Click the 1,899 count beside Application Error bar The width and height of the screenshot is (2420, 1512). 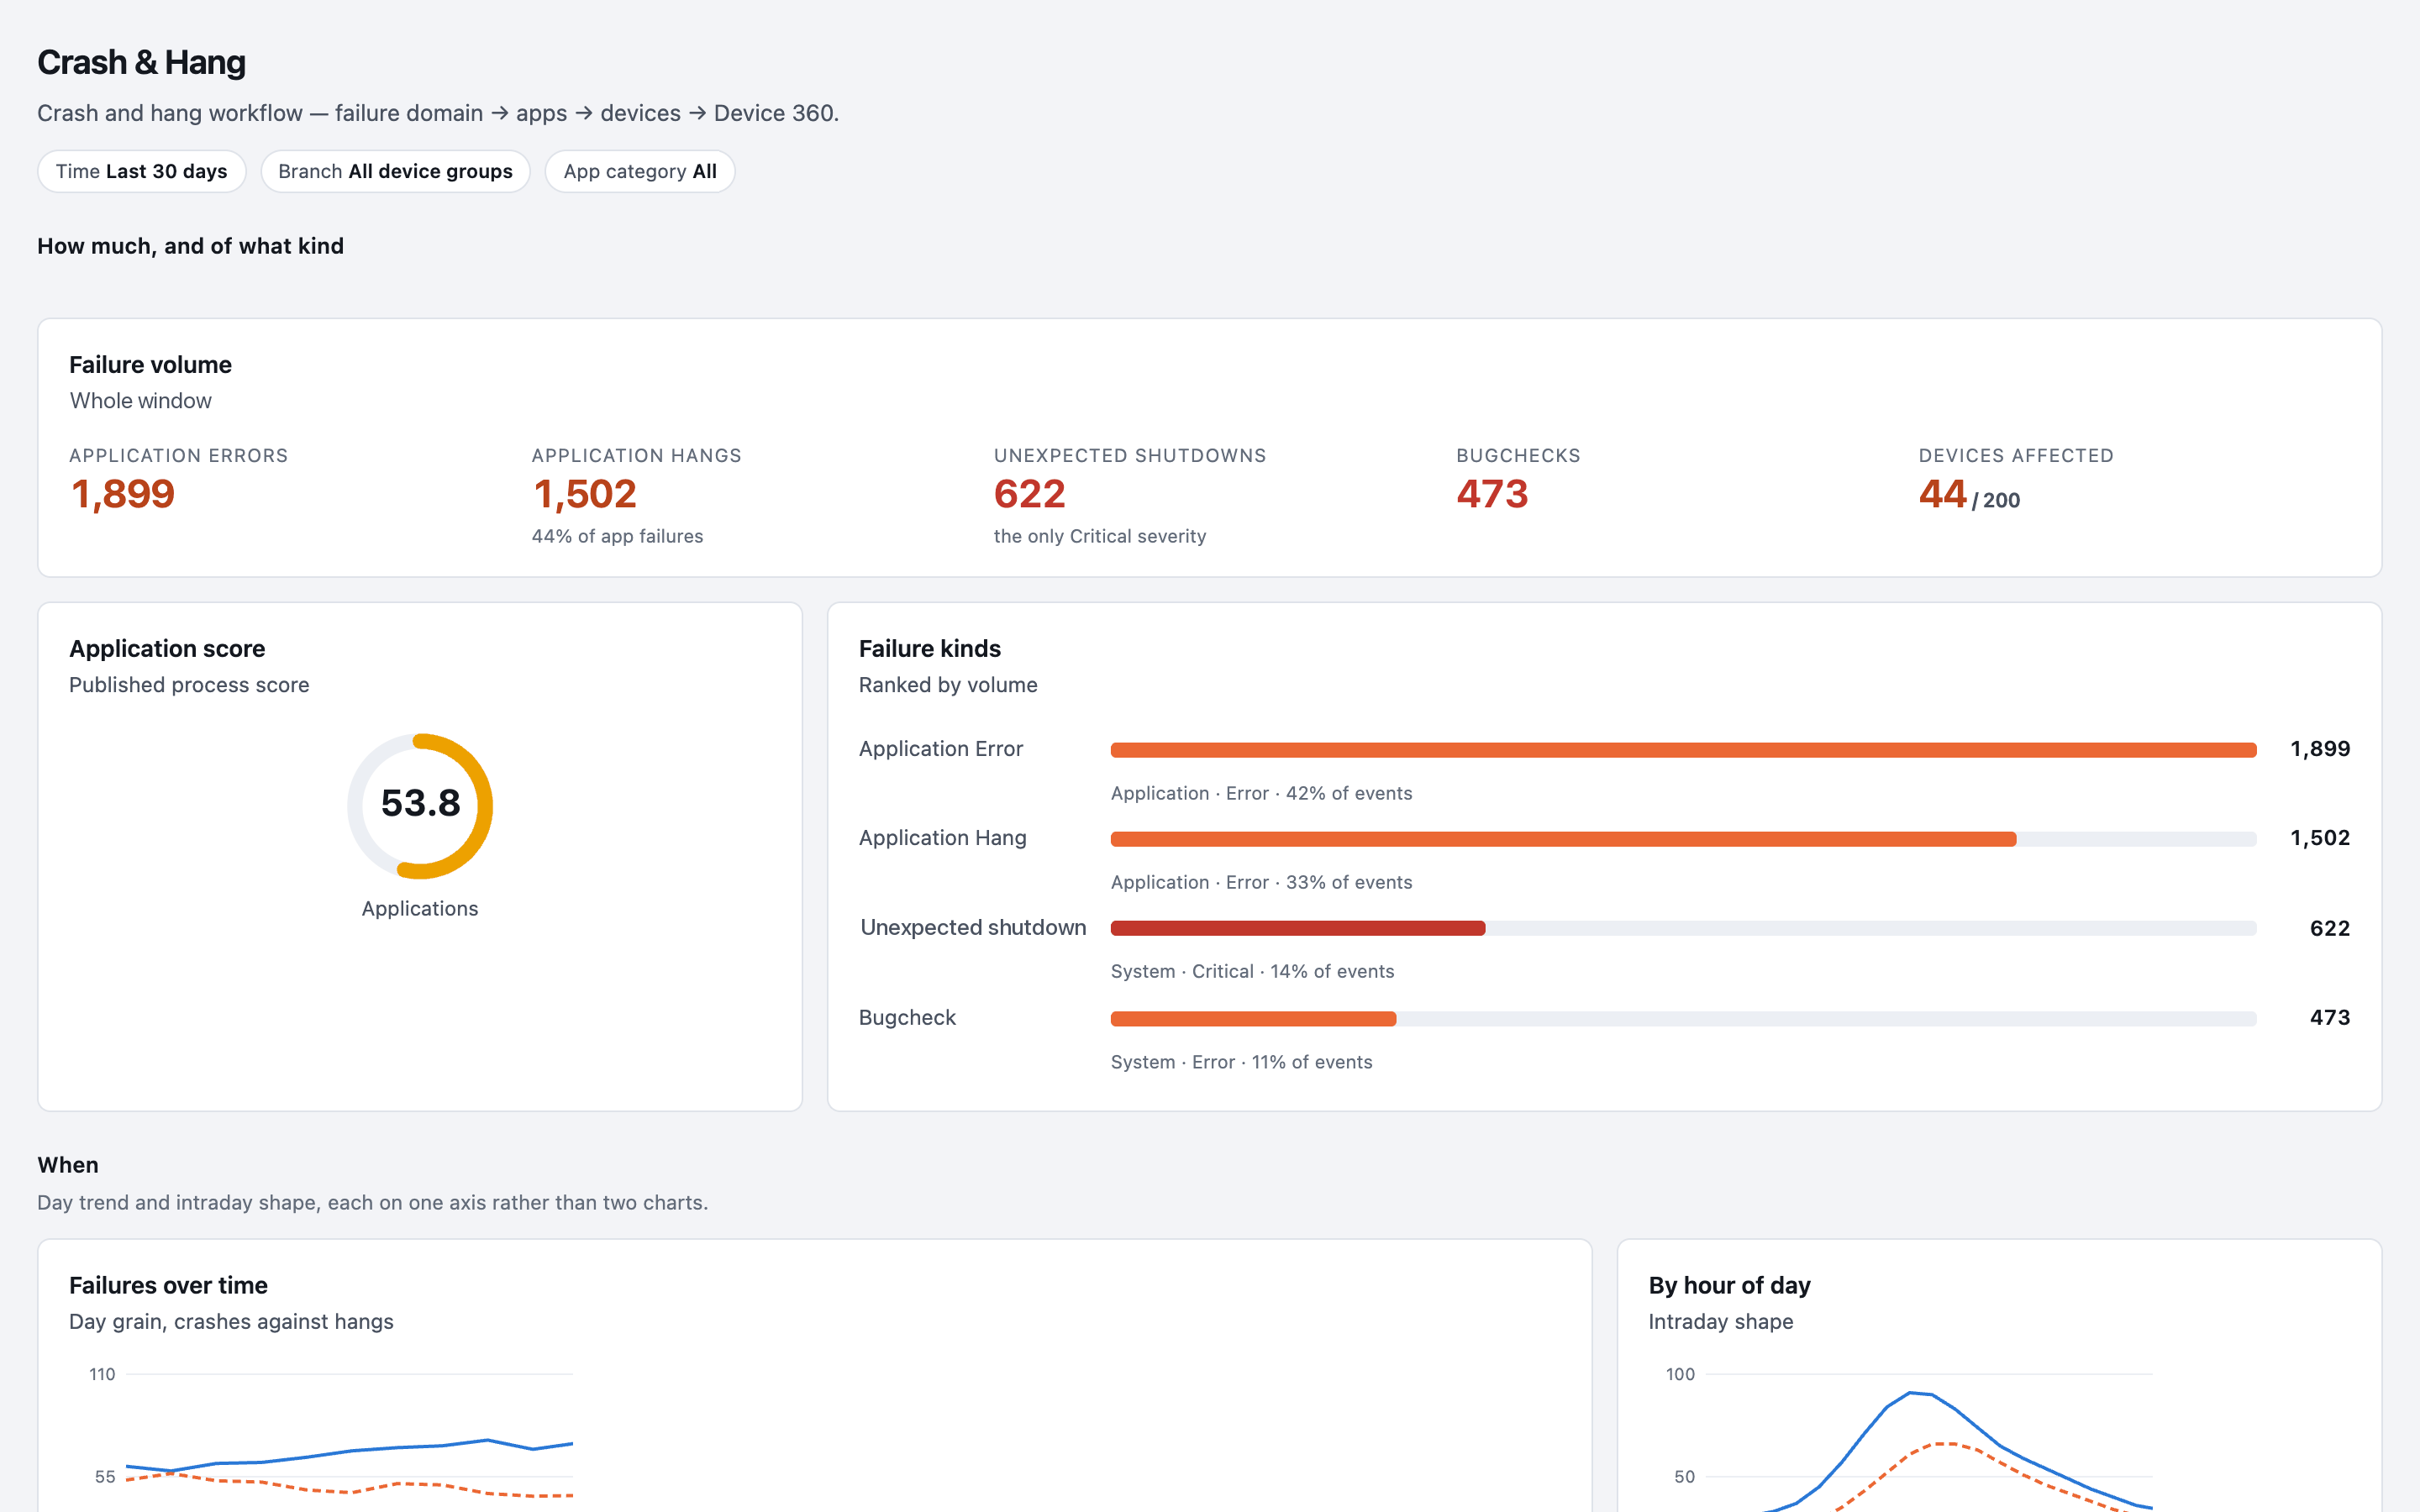(2320, 749)
